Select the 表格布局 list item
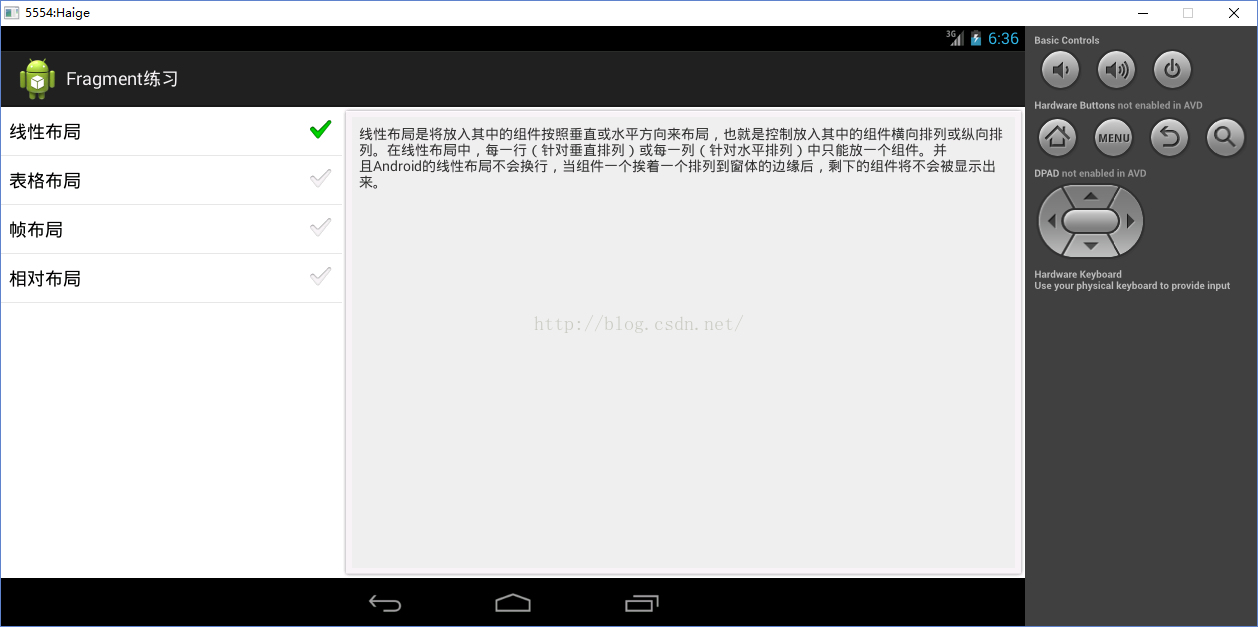 171,180
